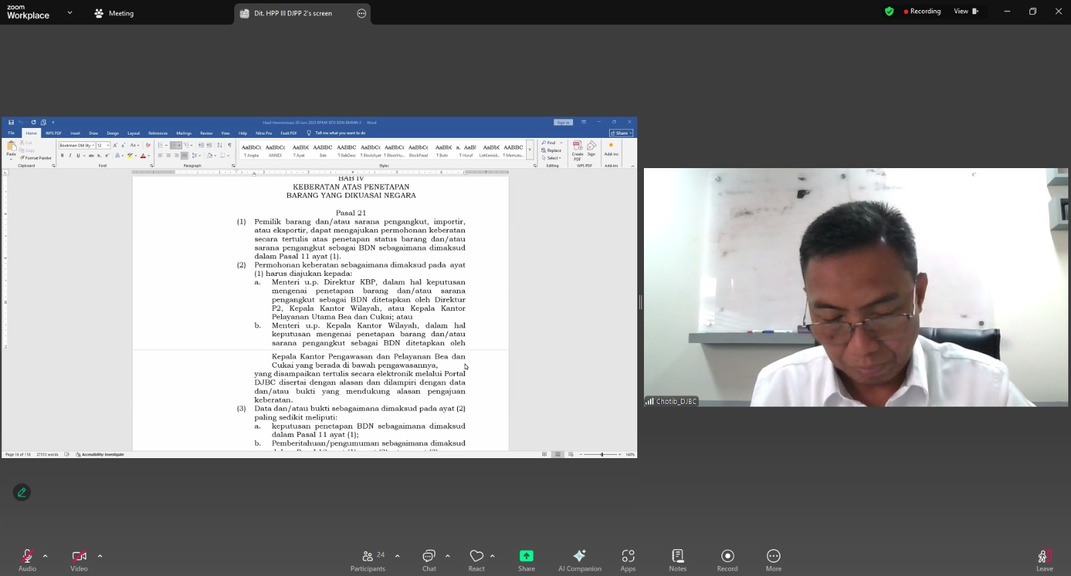Click the Page 16 status bar indicator
The image size is (1071, 576).
pos(18,454)
